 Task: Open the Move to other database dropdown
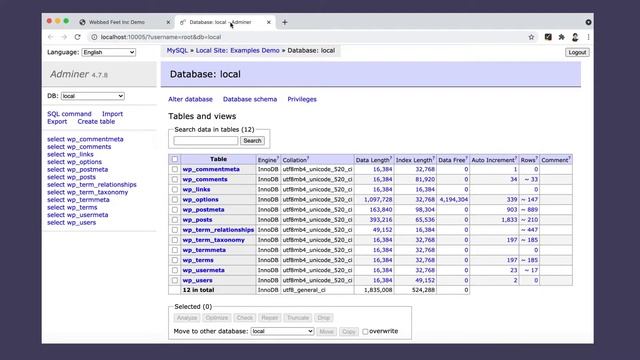[282, 331]
